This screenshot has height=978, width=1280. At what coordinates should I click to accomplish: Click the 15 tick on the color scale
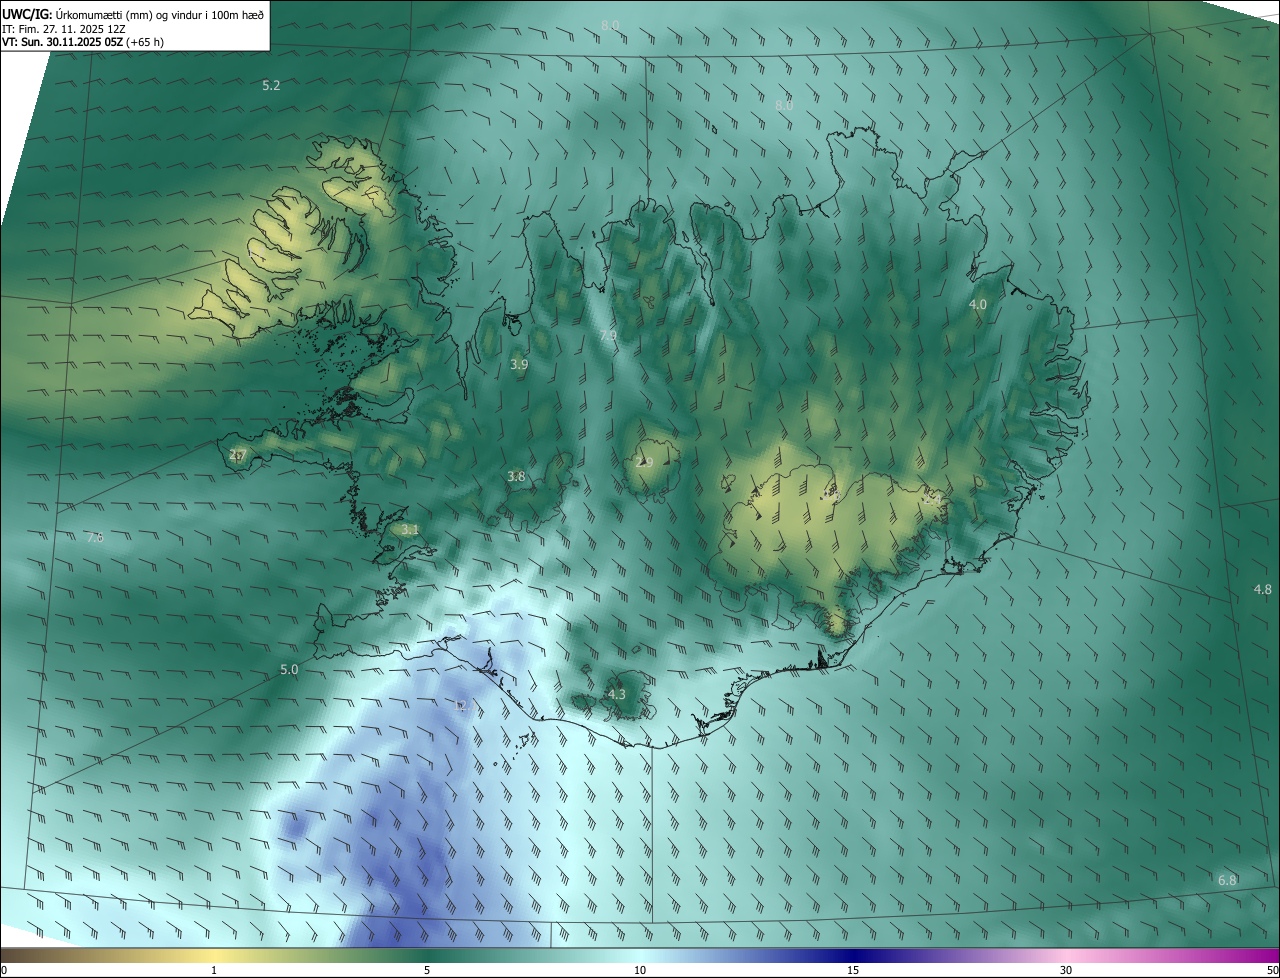coord(853,970)
